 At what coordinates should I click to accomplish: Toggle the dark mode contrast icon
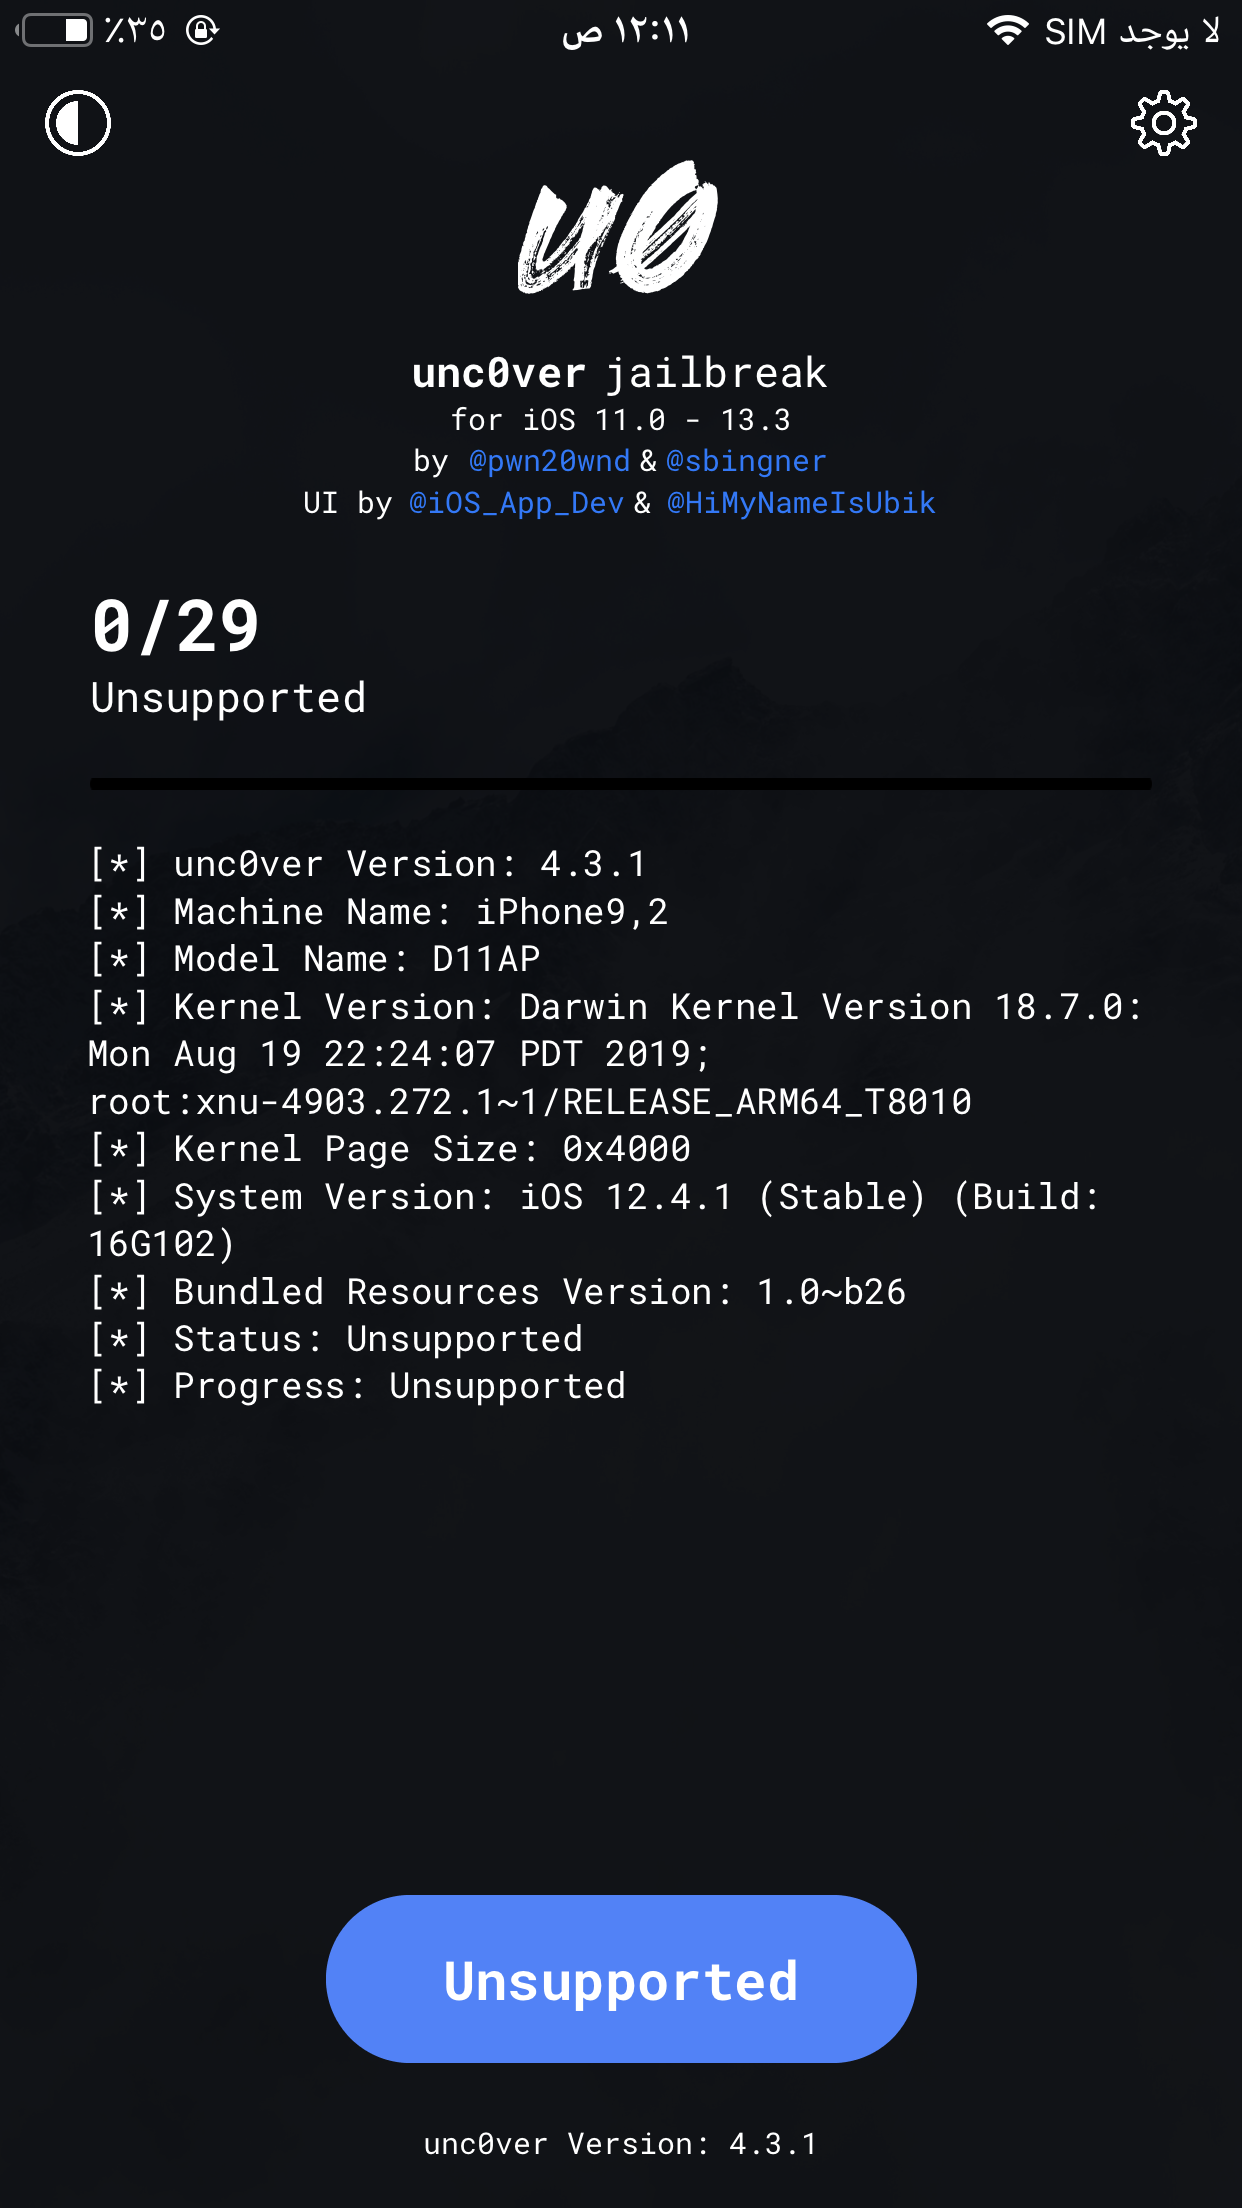(x=78, y=123)
